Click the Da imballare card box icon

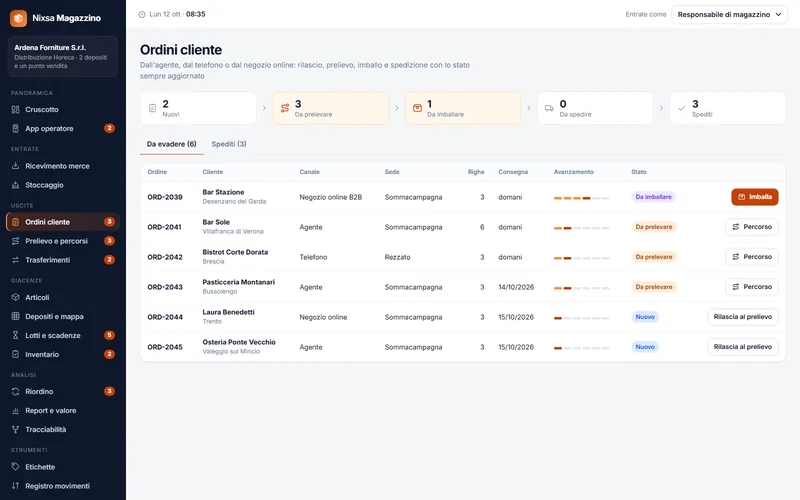(417, 108)
